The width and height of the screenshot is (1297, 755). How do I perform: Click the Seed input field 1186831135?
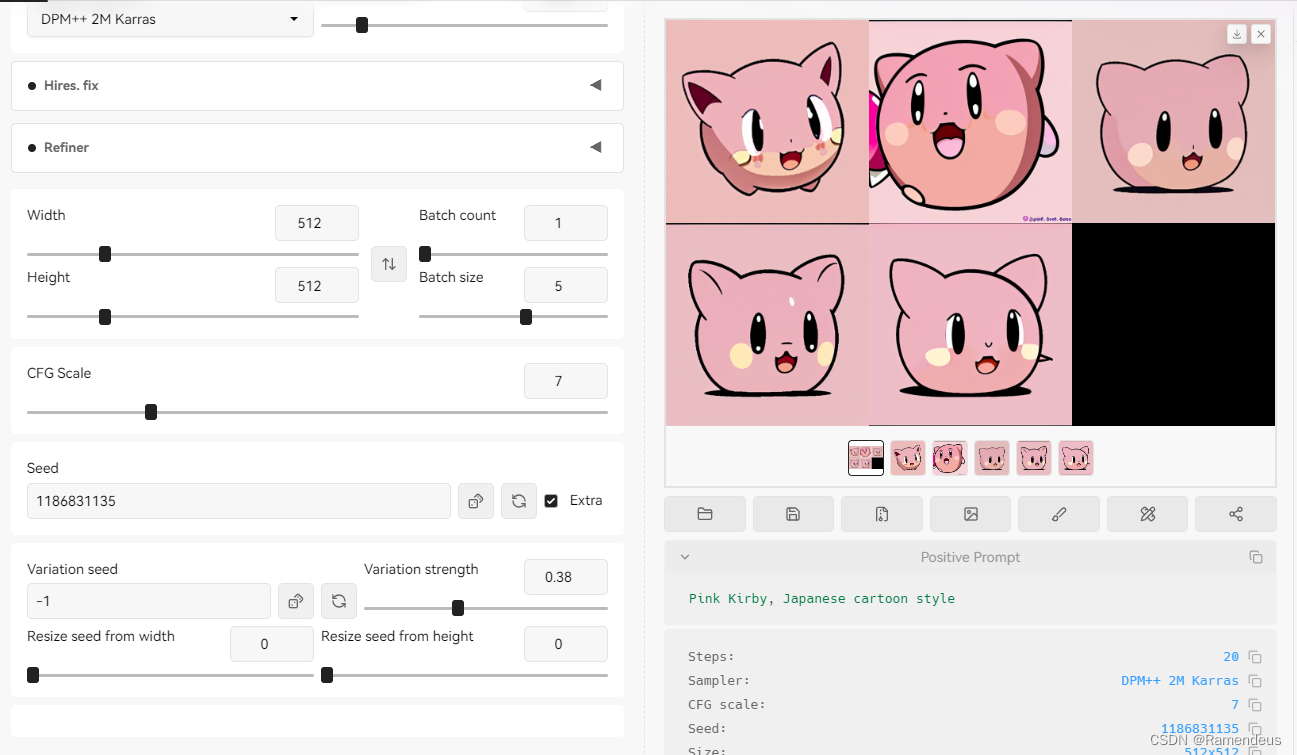point(239,501)
